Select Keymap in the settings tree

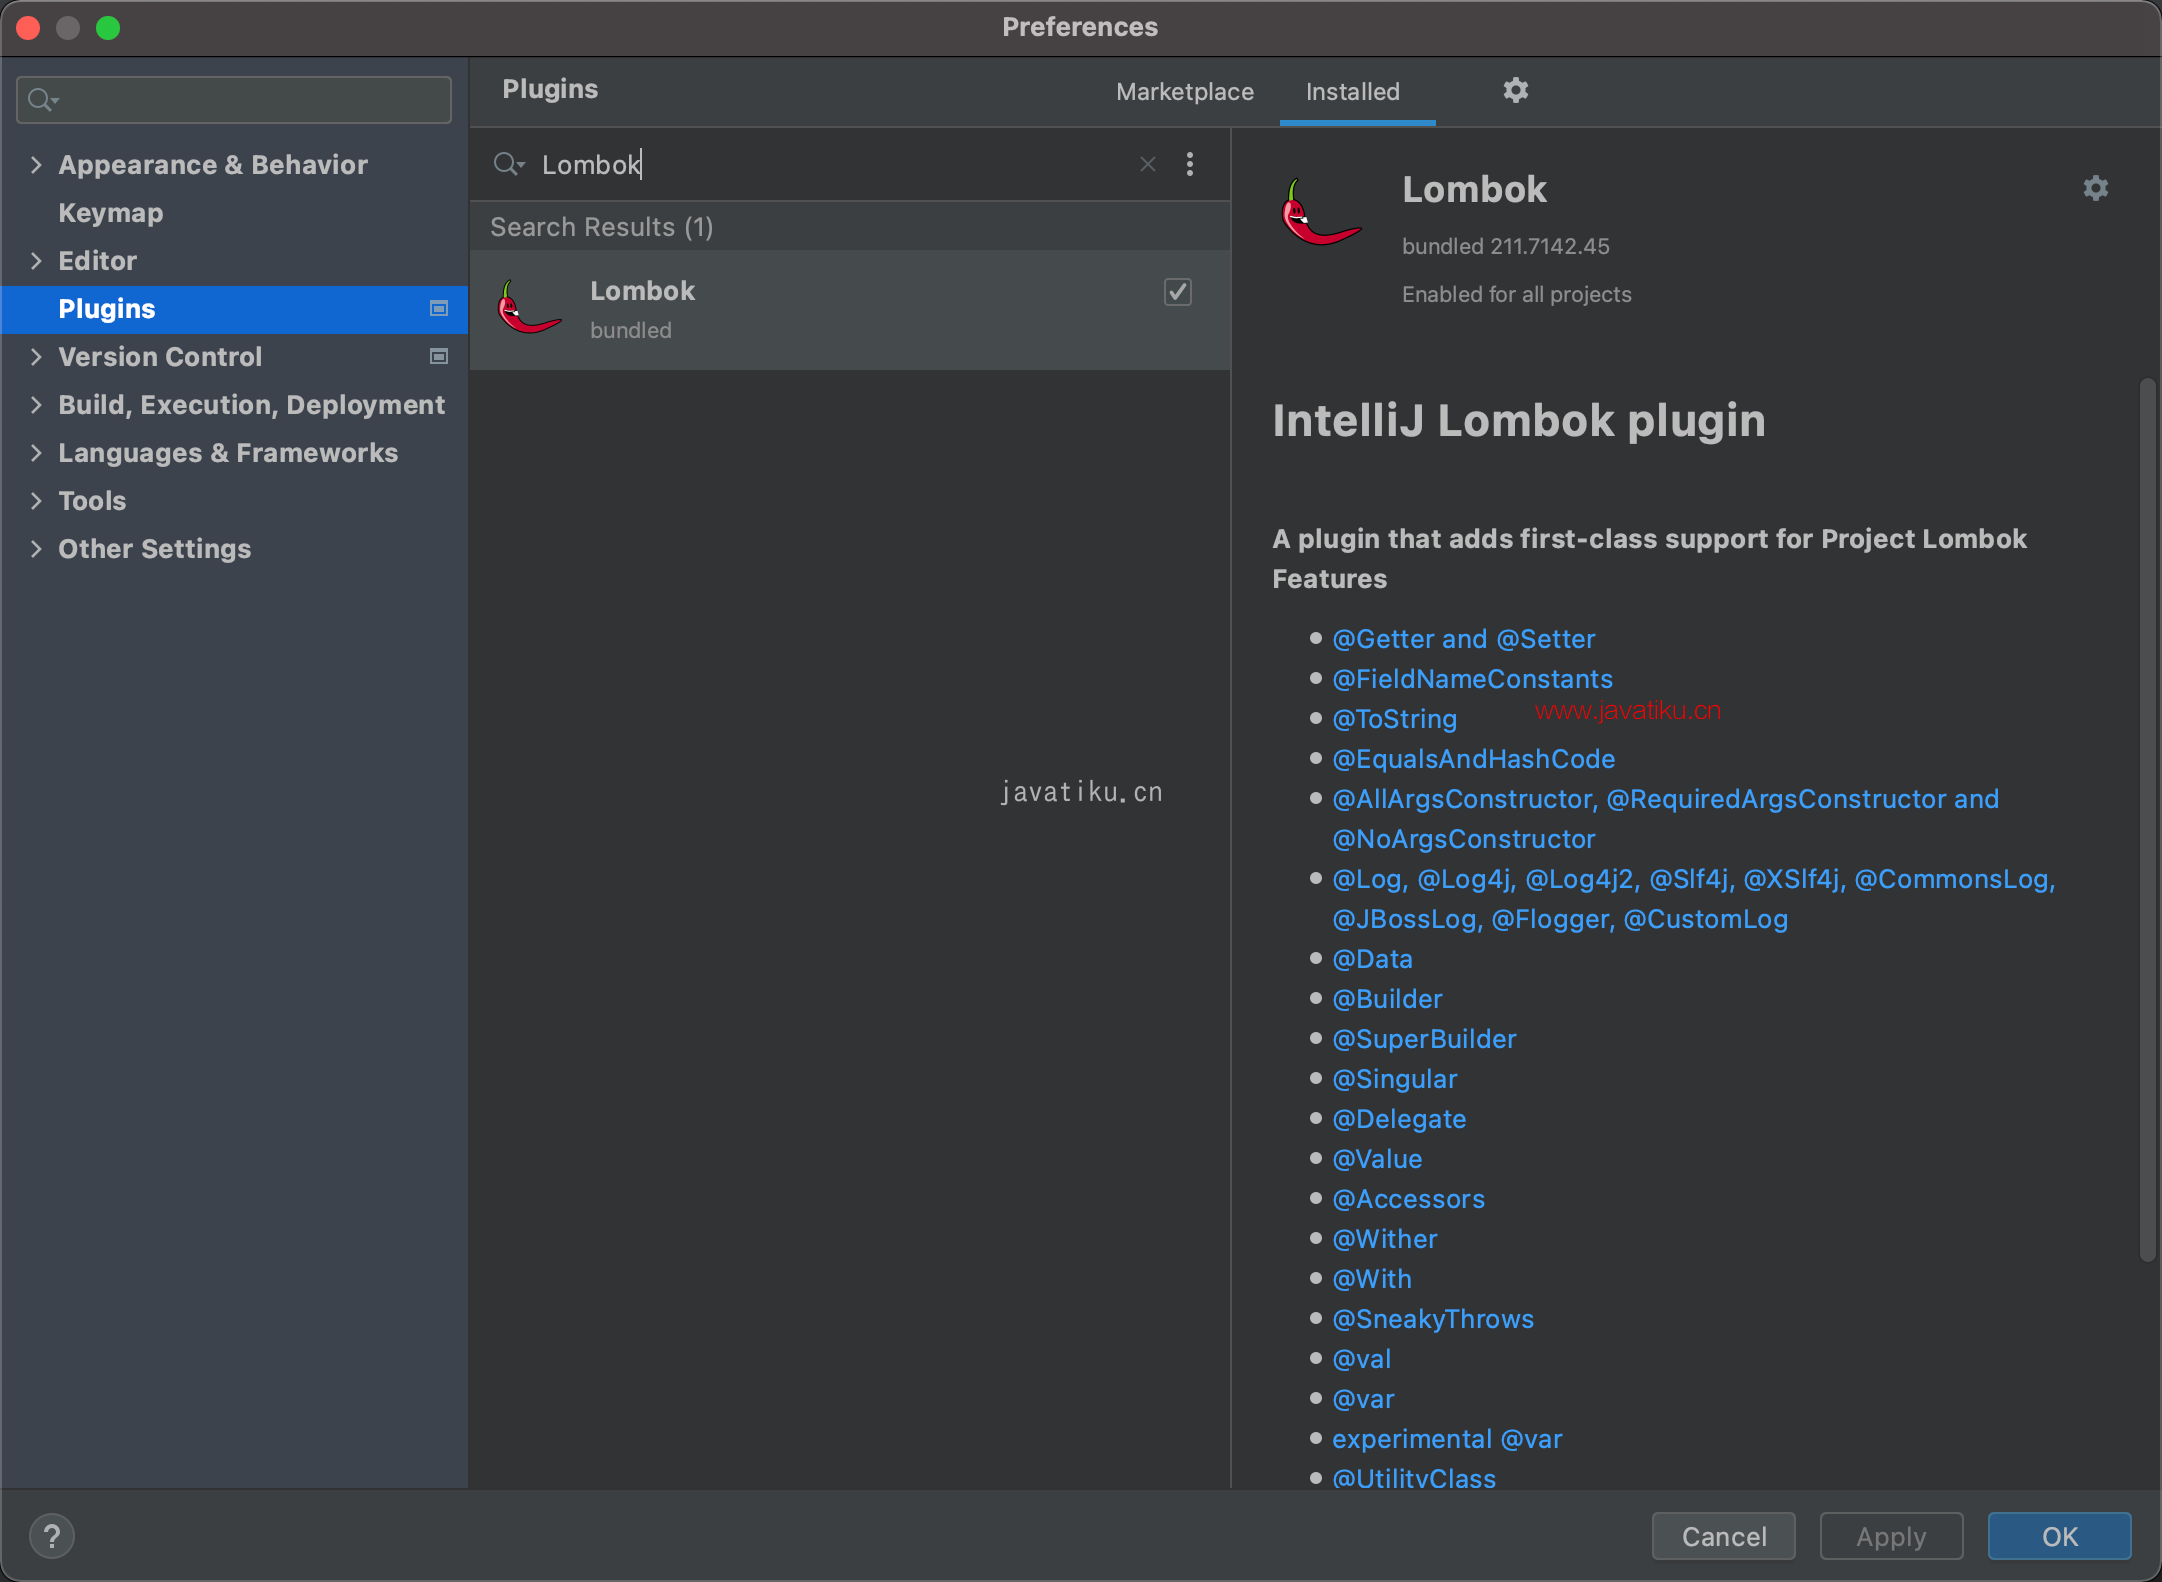pos(110,213)
